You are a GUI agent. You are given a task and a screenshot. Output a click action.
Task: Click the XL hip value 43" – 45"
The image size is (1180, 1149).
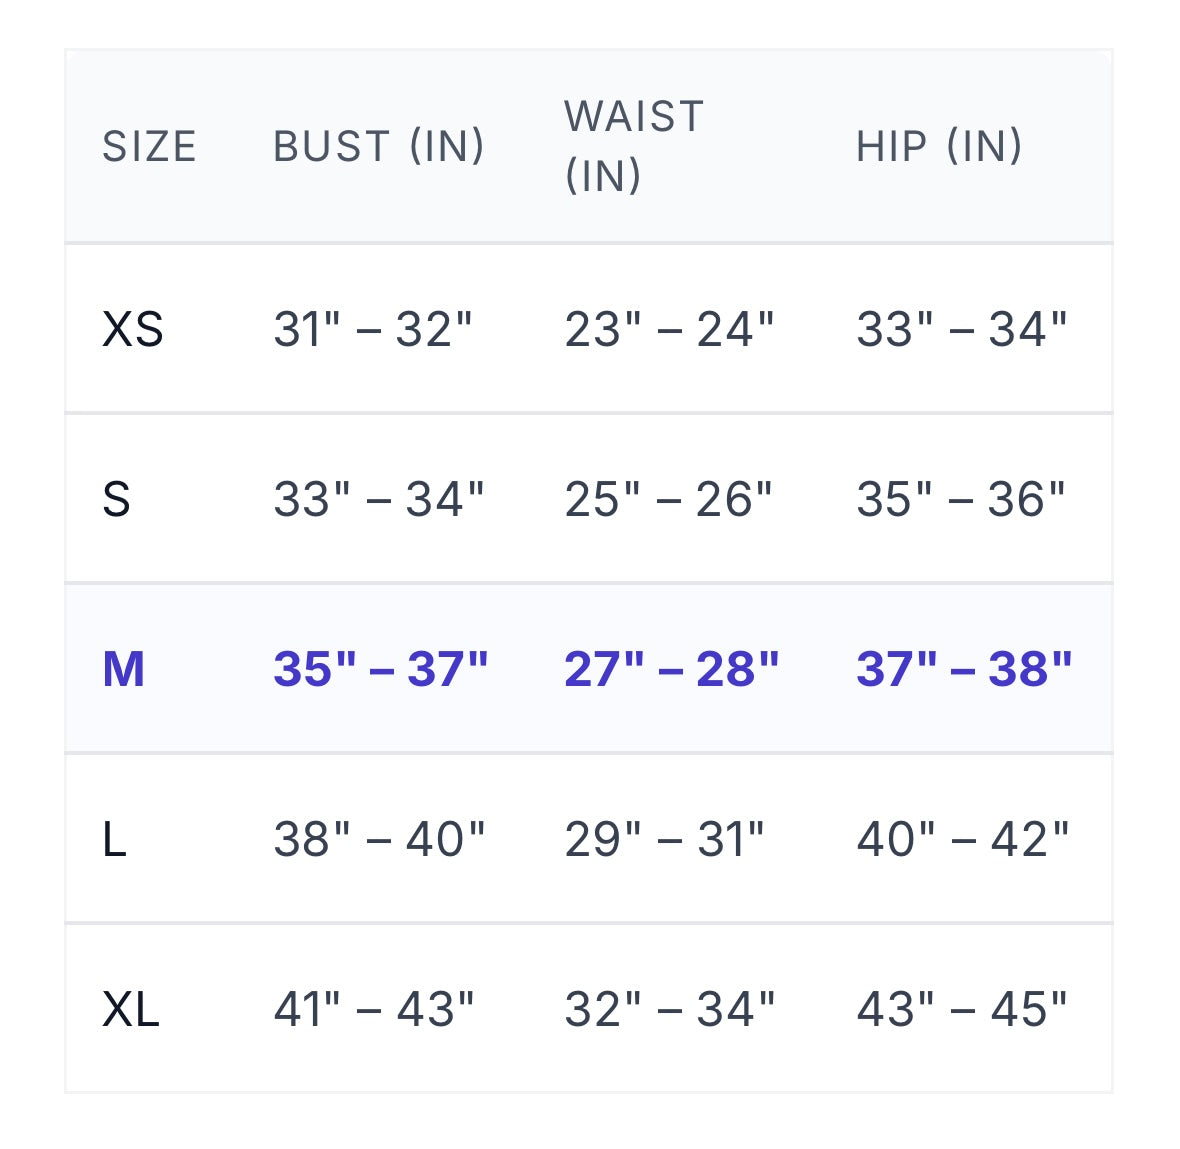(x=962, y=1009)
